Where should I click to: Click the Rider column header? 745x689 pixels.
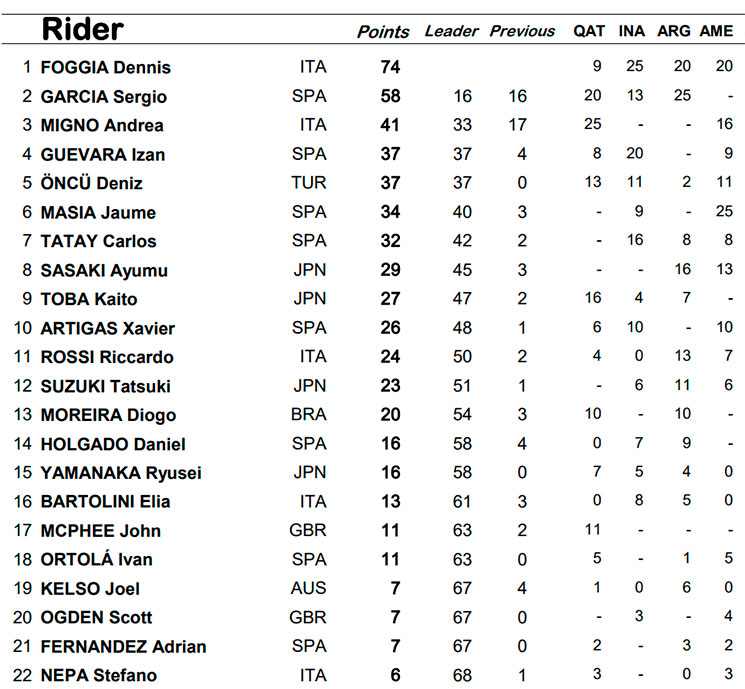pos(83,29)
